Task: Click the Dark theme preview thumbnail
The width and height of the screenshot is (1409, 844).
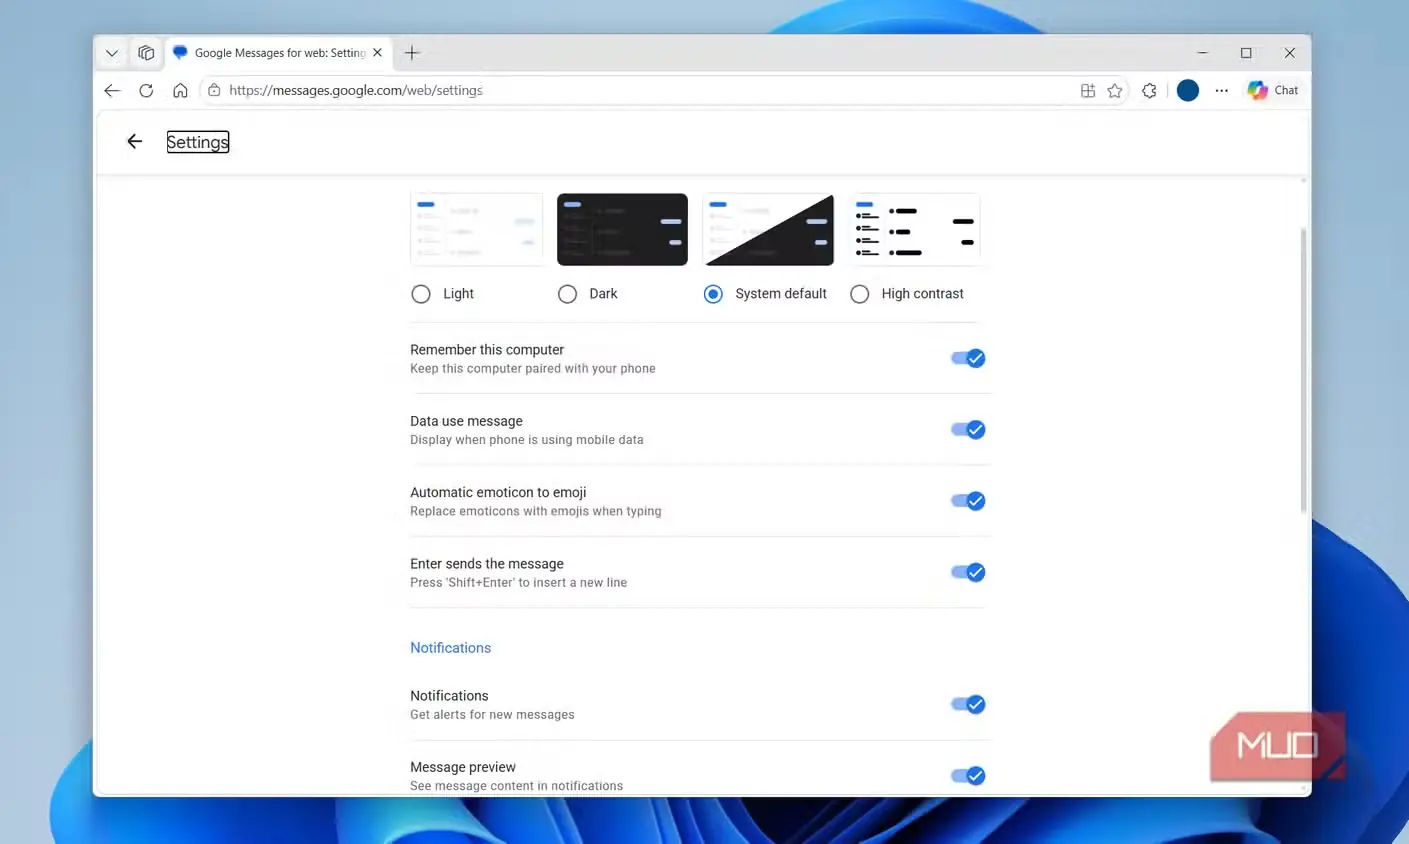Action: click(x=622, y=229)
